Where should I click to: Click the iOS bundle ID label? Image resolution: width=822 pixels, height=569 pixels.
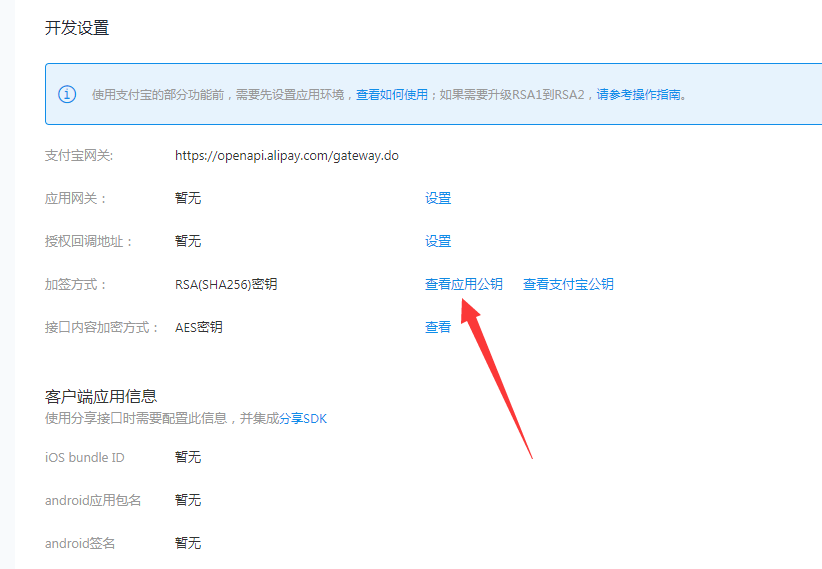click(x=85, y=457)
